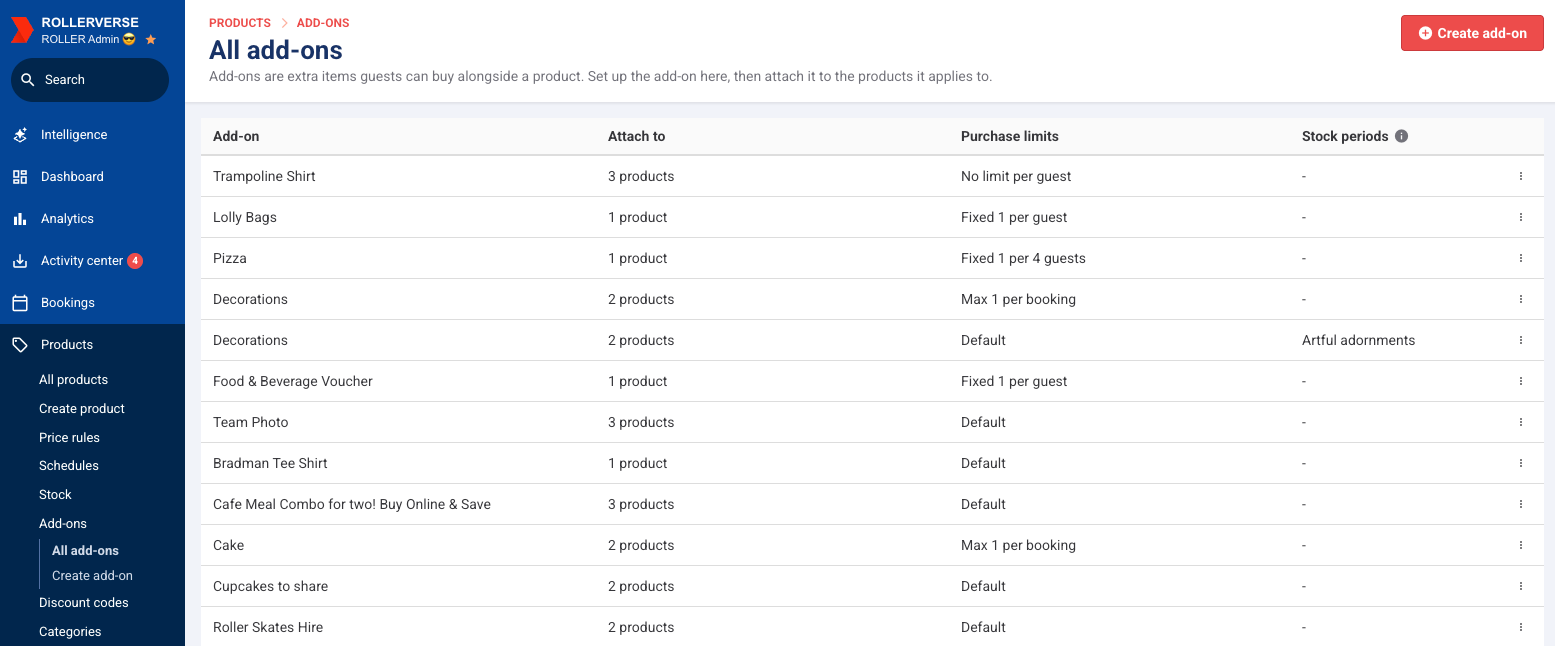Viewport: 1555px width, 646px height.
Task: Open Stock in sidebar
Action: coord(55,495)
